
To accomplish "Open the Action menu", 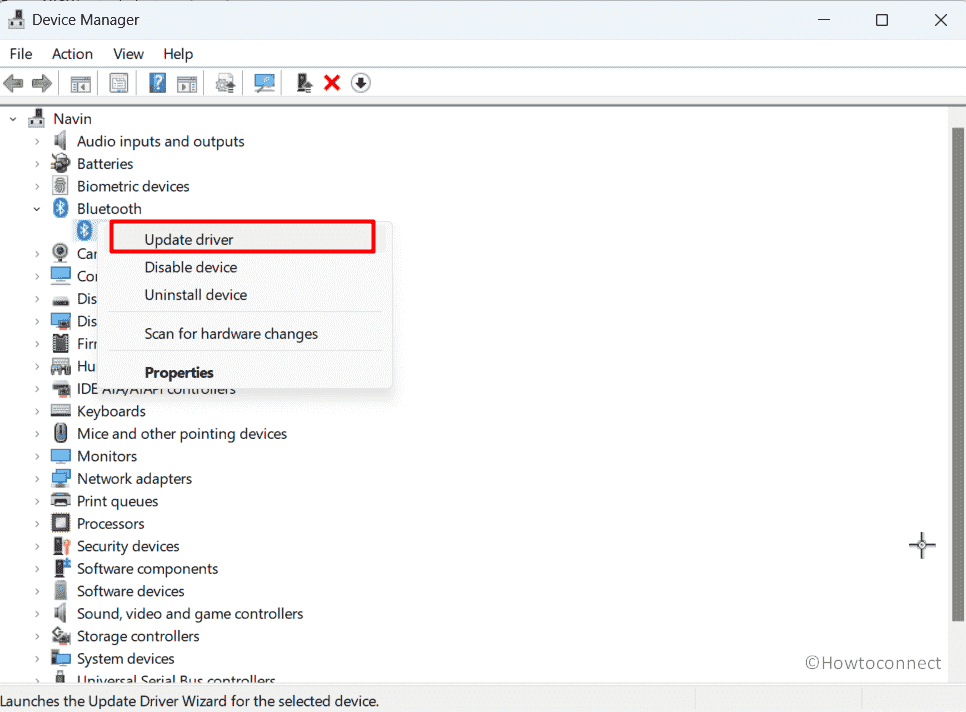I will coord(72,54).
